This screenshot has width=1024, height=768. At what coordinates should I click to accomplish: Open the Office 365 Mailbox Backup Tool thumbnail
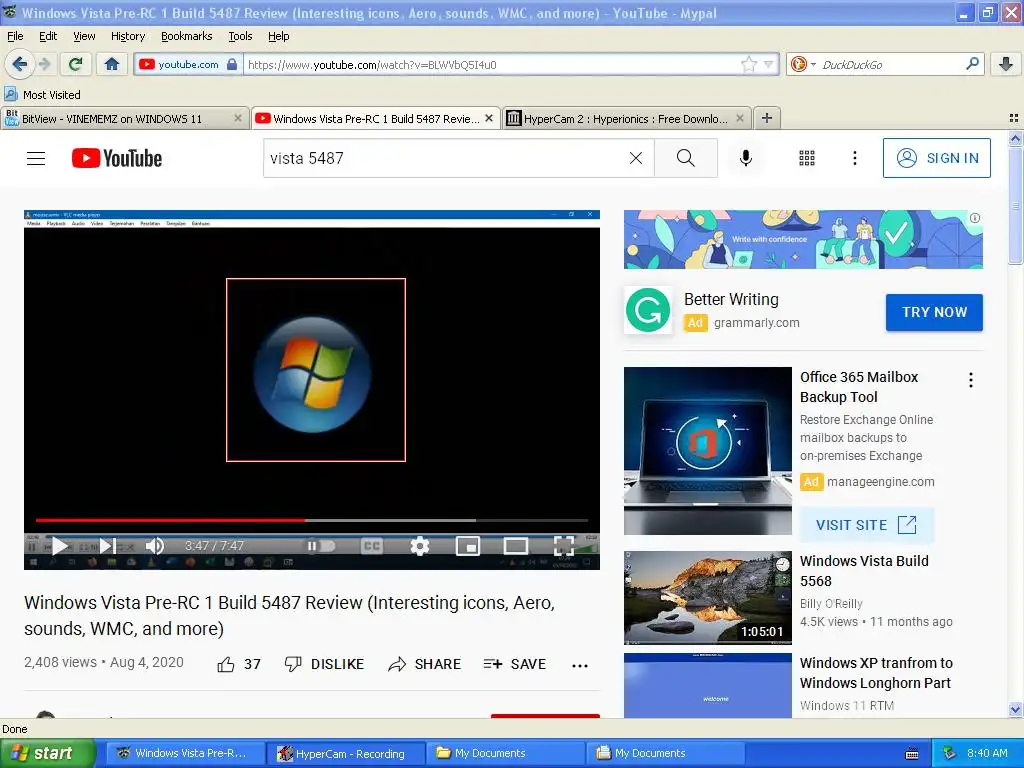(x=707, y=451)
